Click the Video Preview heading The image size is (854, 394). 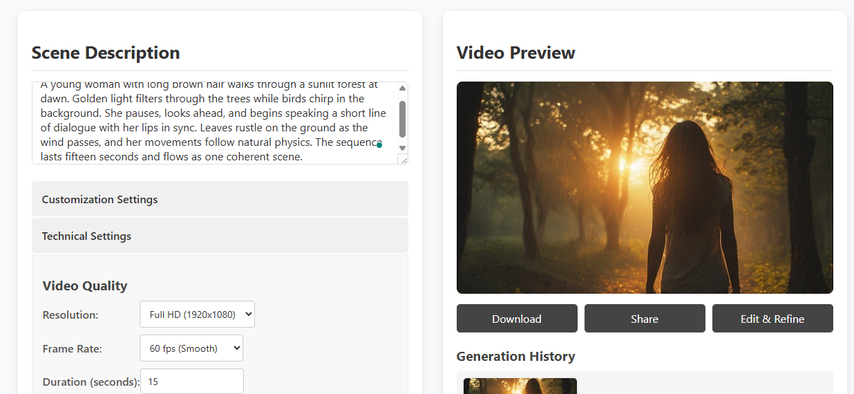[x=516, y=53]
